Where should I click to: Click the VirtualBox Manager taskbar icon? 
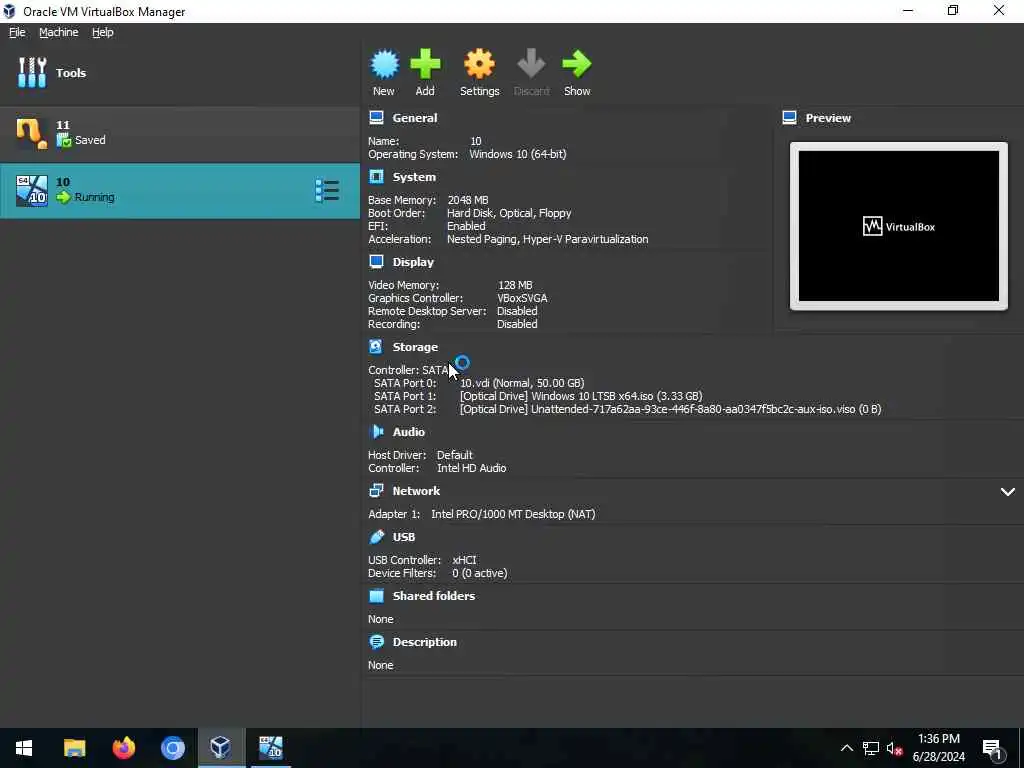[x=221, y=748]
